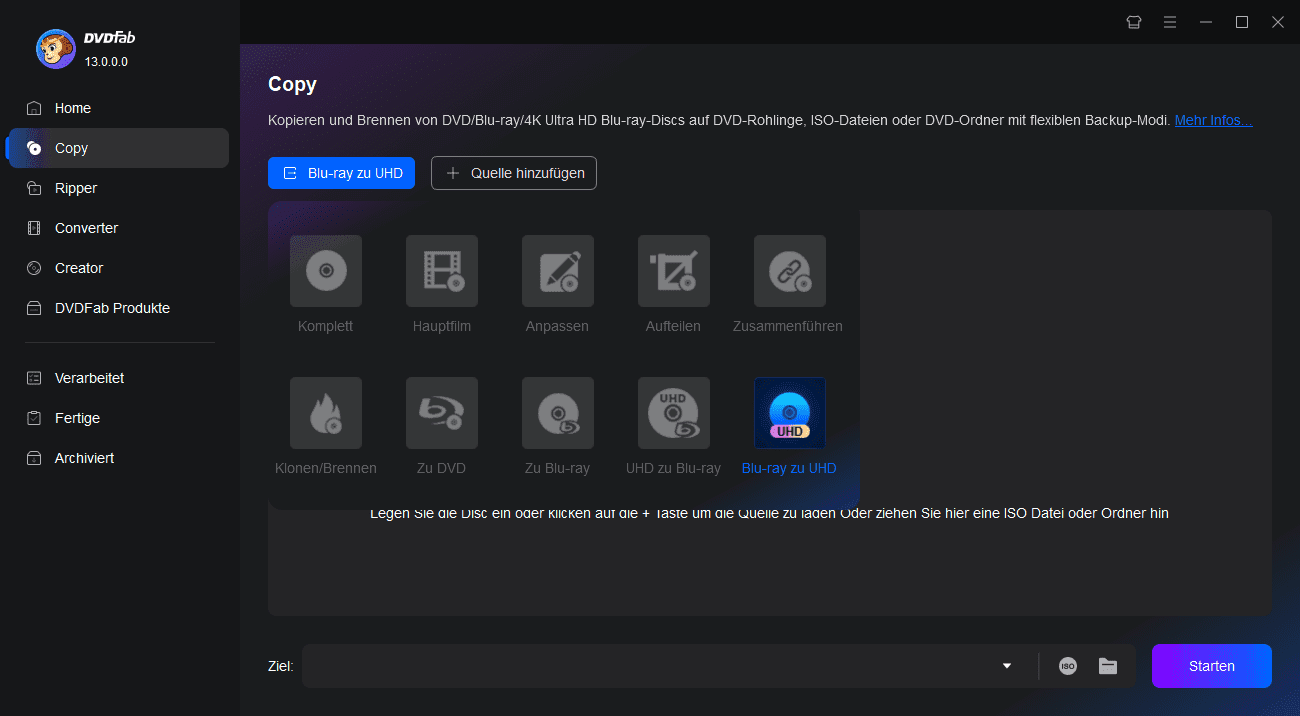Open the Creator module
Screen dimensions: 1300x716
coord(118,268)
